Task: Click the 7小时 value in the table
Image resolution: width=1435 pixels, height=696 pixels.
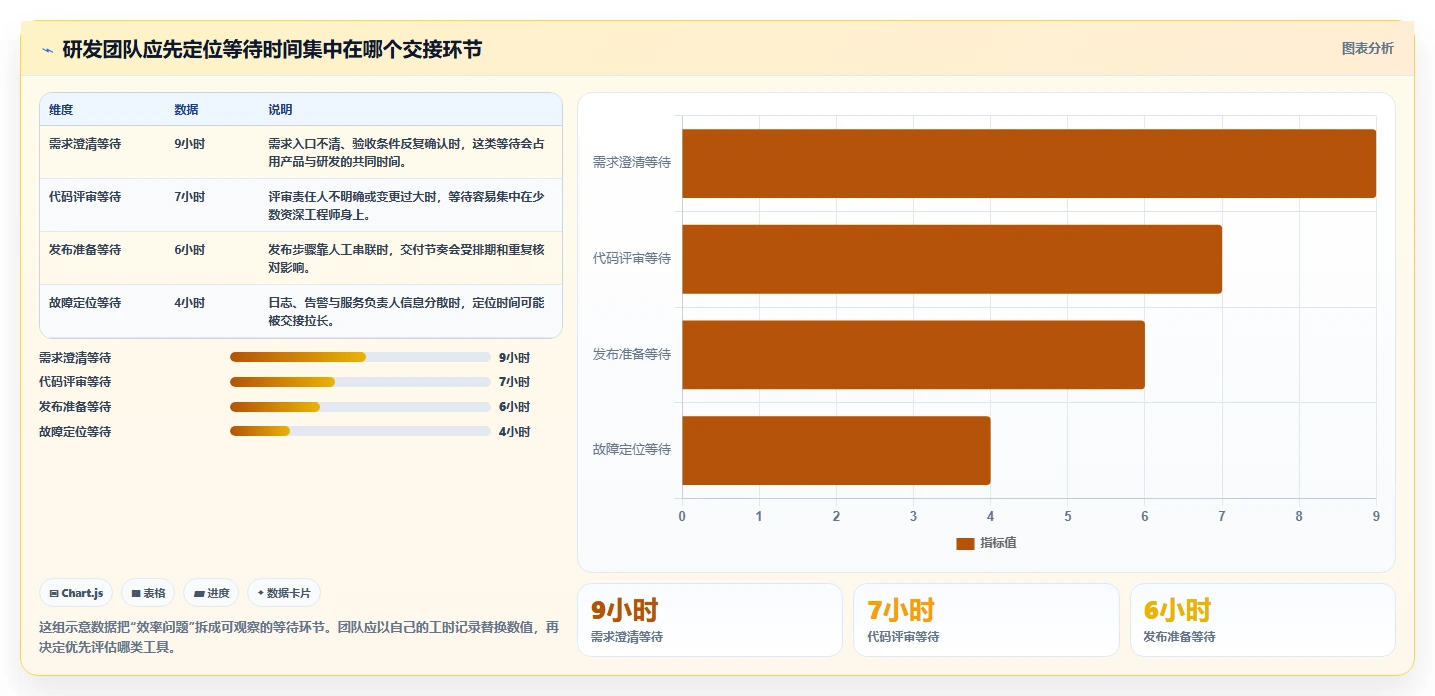Action: (x=189, y=197)
